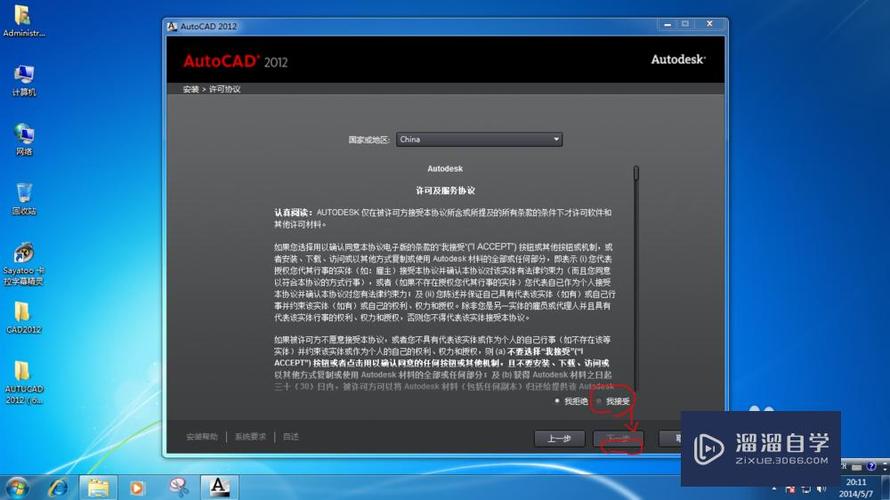Open the 自述 readme link
The height and width of the screenshot is (500, 890).
point(291,436)
